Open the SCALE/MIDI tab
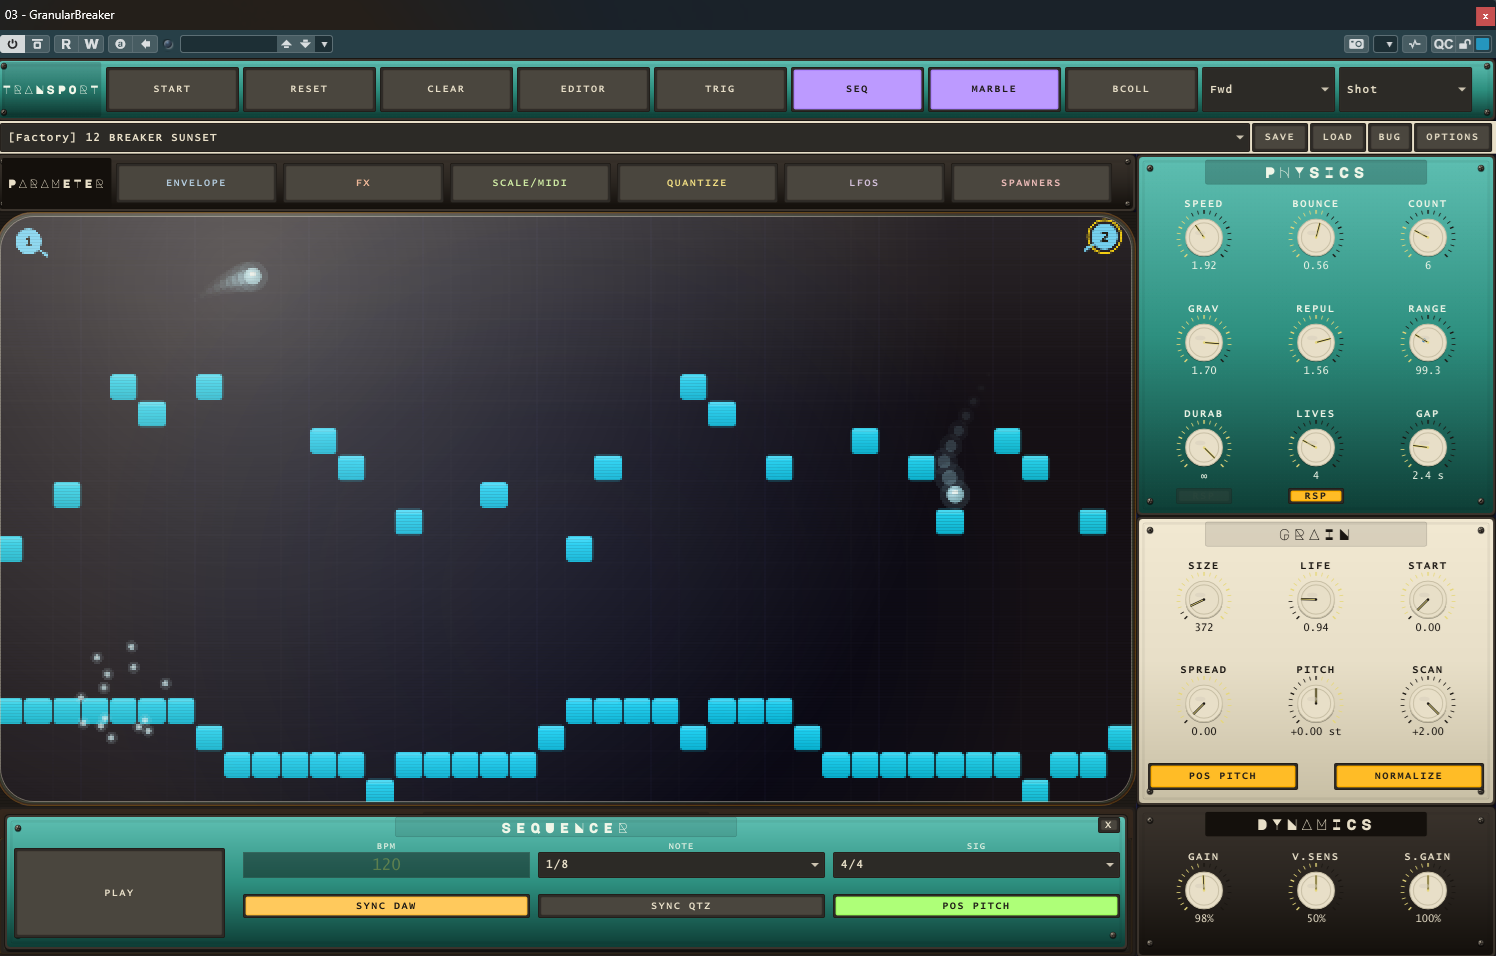The height and width of the screenshot is (956, 1496). point(530,183)
